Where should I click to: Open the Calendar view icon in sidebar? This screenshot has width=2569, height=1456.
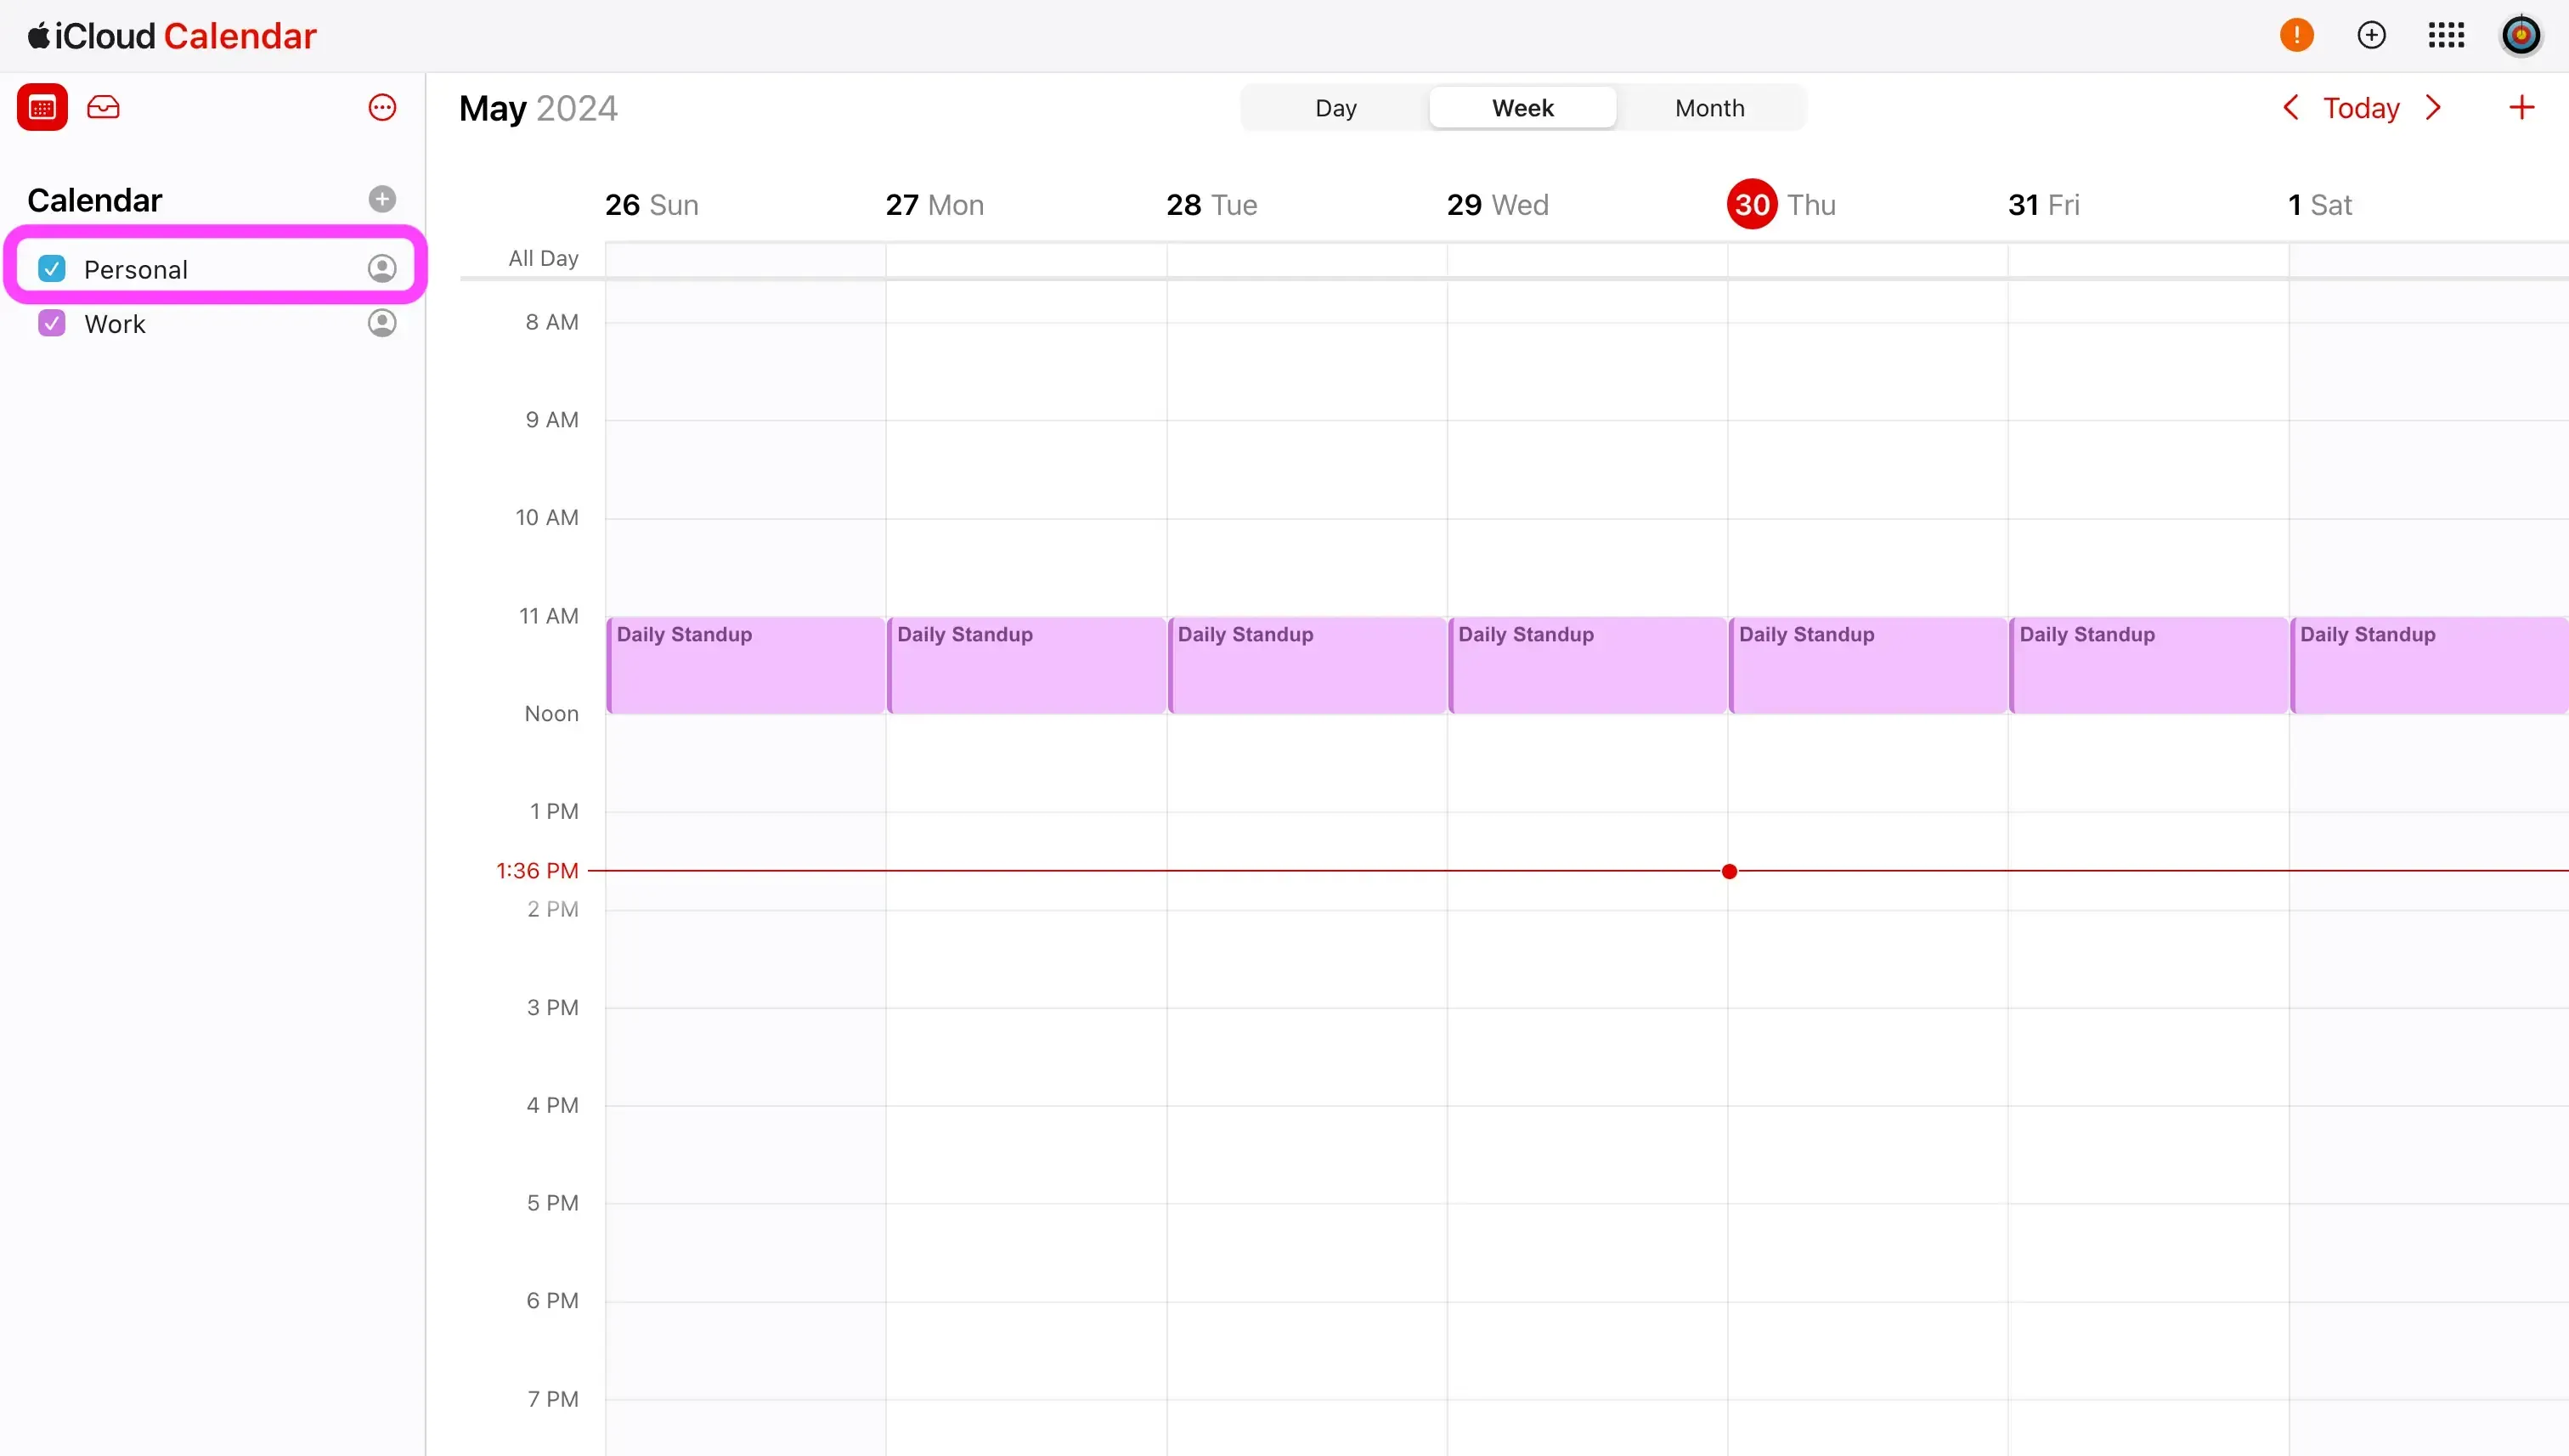(42, 107)
